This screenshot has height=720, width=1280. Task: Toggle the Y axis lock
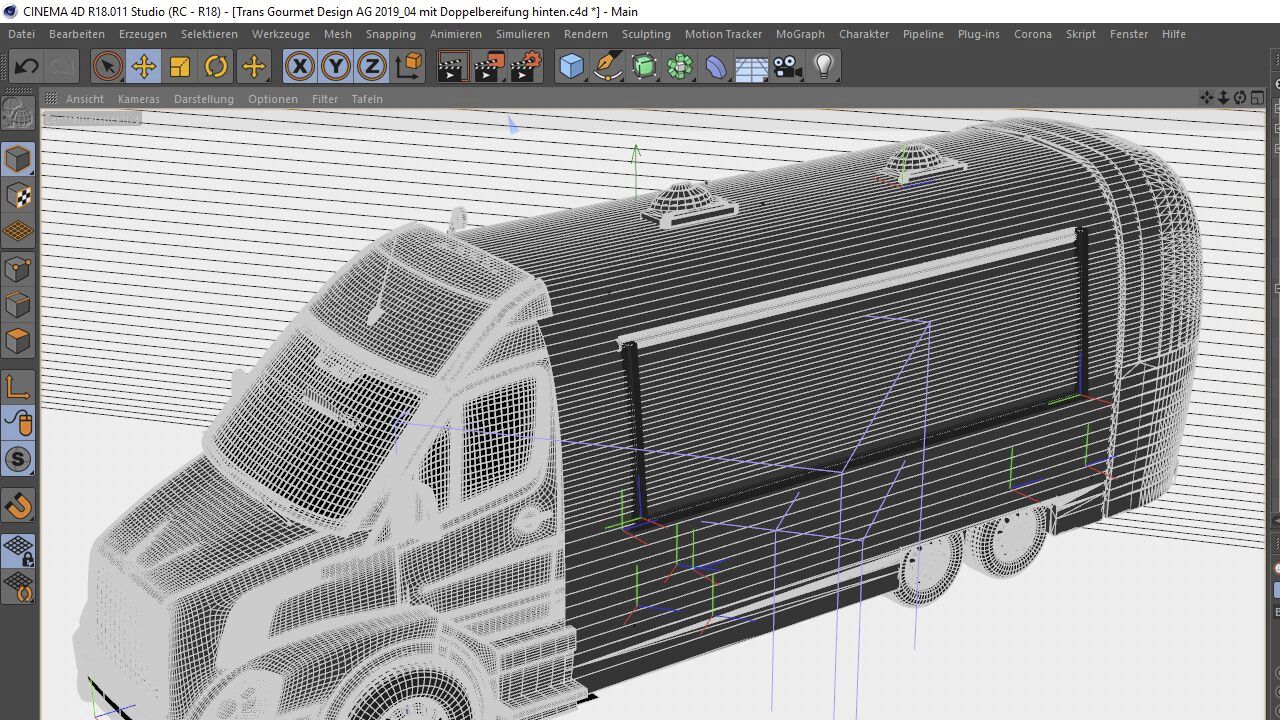tap(335, 67)
